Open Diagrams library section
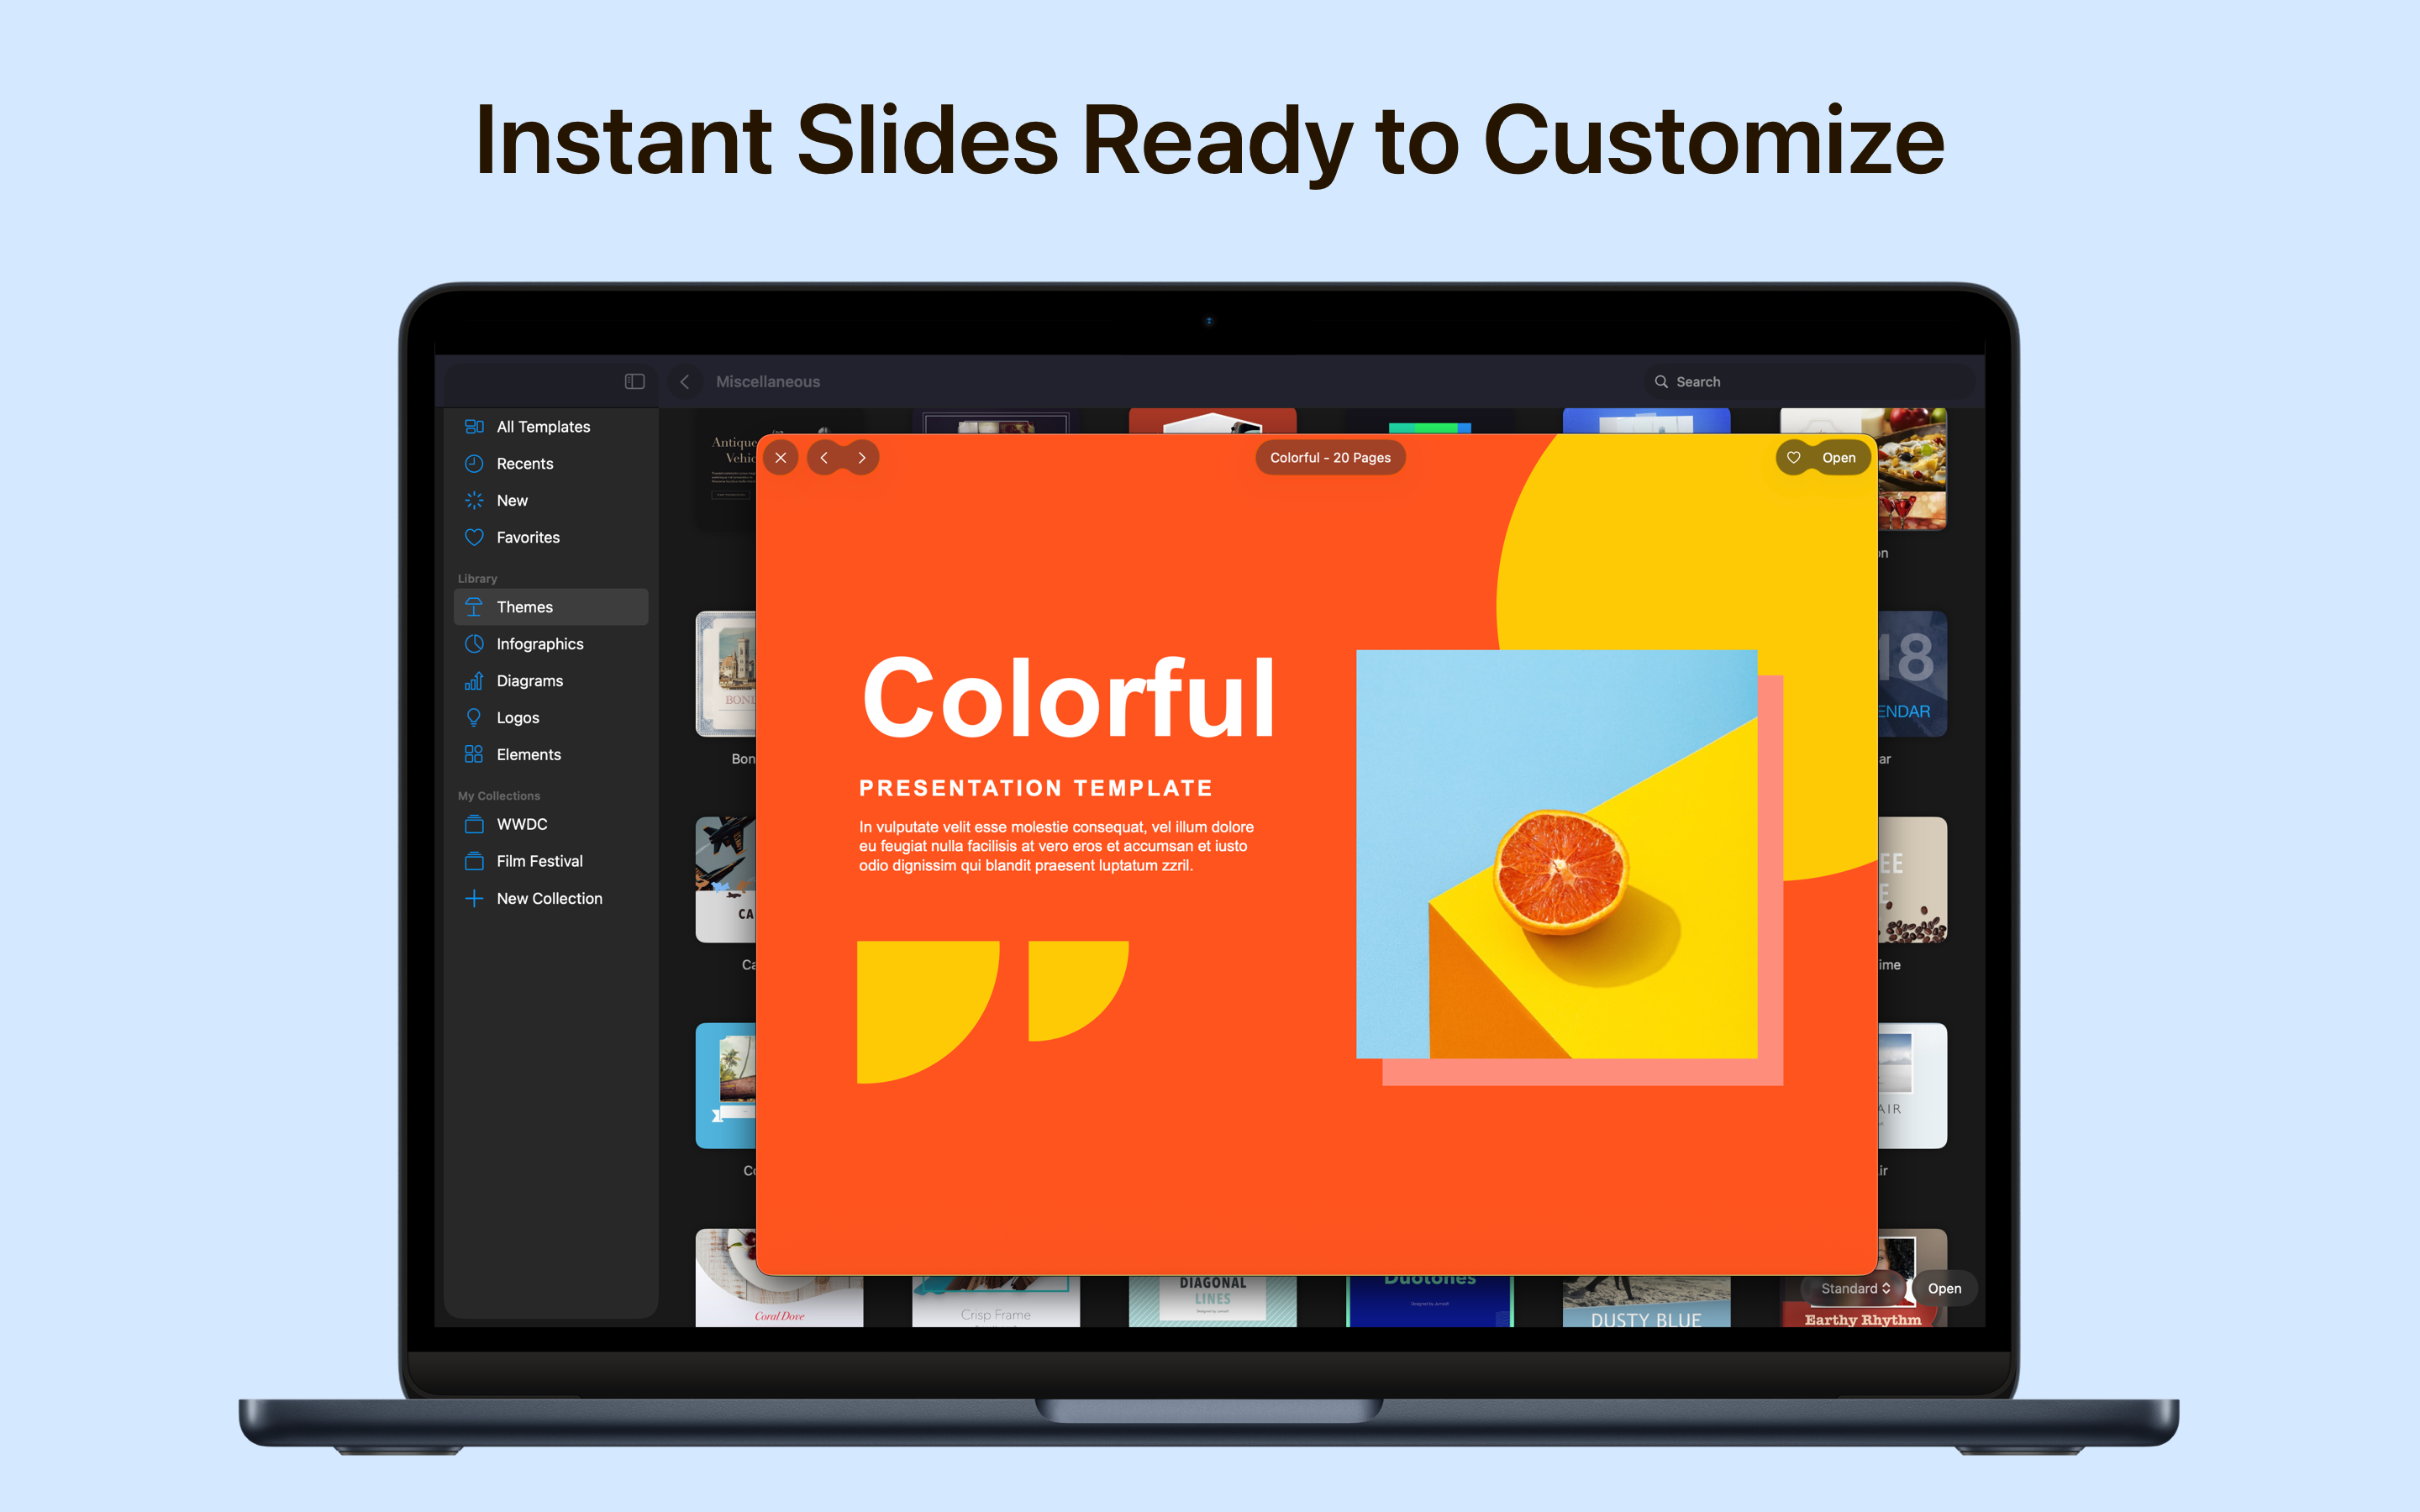Viewport: 2420px width, 1512px height. (x=550, y=681)
